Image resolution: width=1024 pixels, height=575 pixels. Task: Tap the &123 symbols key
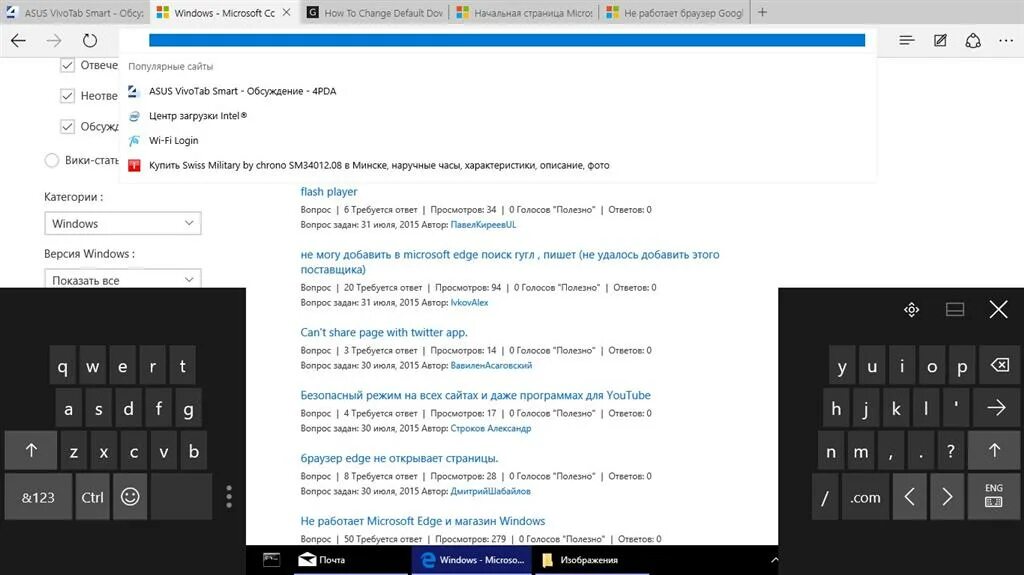[x=38, y=497]
